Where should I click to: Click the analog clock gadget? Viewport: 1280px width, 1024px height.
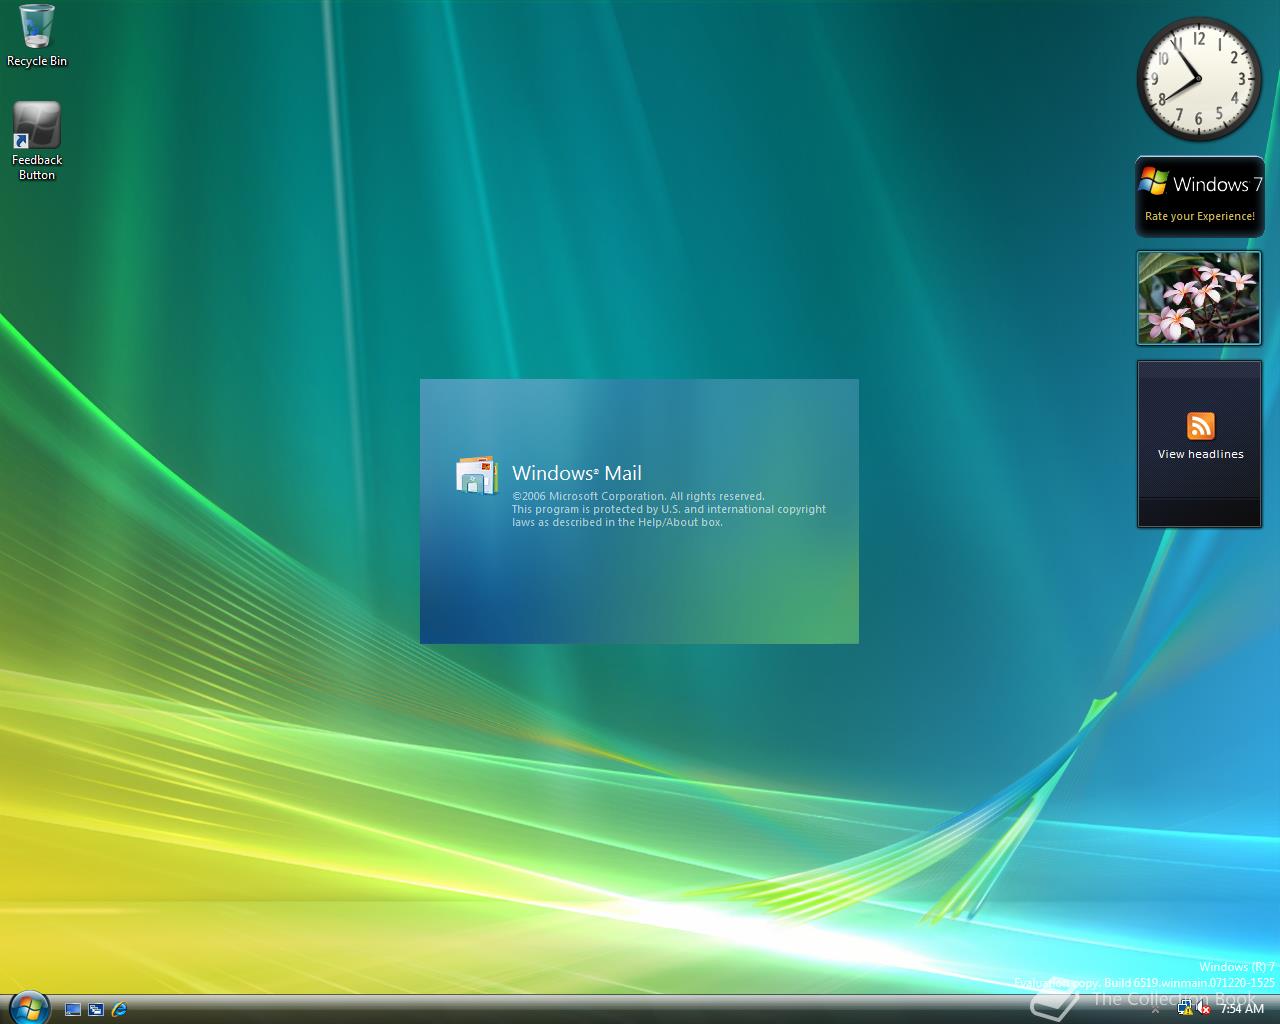pos(1198,78)
